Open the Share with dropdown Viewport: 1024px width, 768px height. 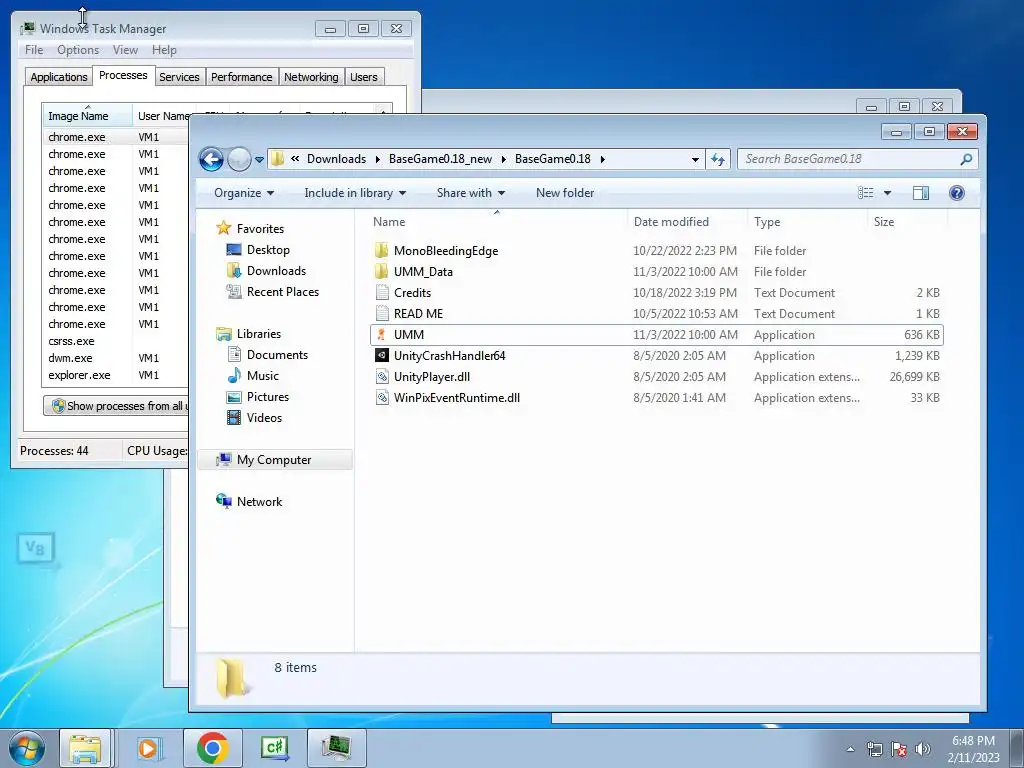470,193
